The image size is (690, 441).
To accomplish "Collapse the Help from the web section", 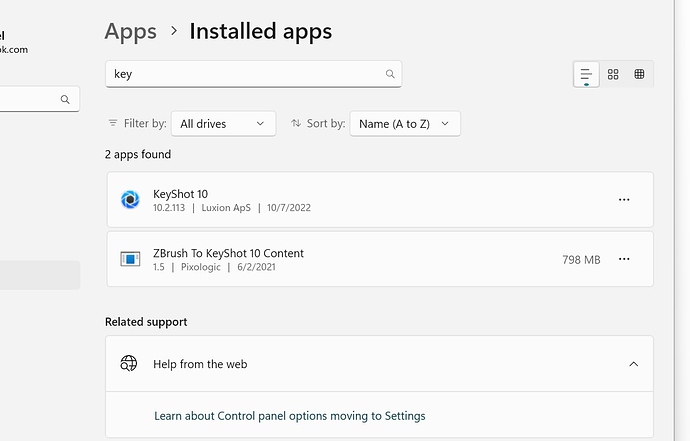I will (x=634, y=364).
